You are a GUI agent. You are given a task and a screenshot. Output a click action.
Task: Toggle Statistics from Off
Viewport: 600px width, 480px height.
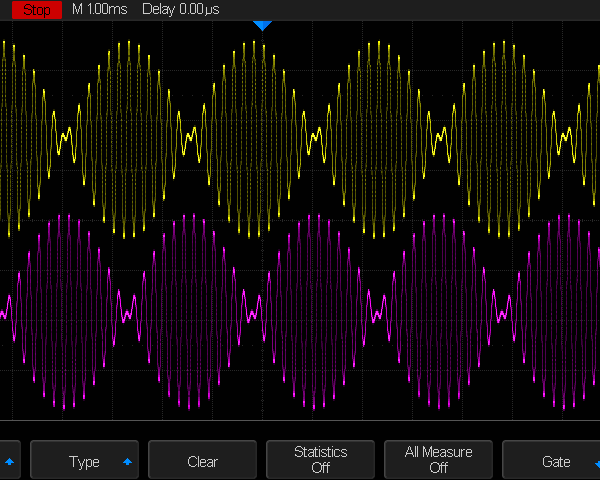pos(320,460)
